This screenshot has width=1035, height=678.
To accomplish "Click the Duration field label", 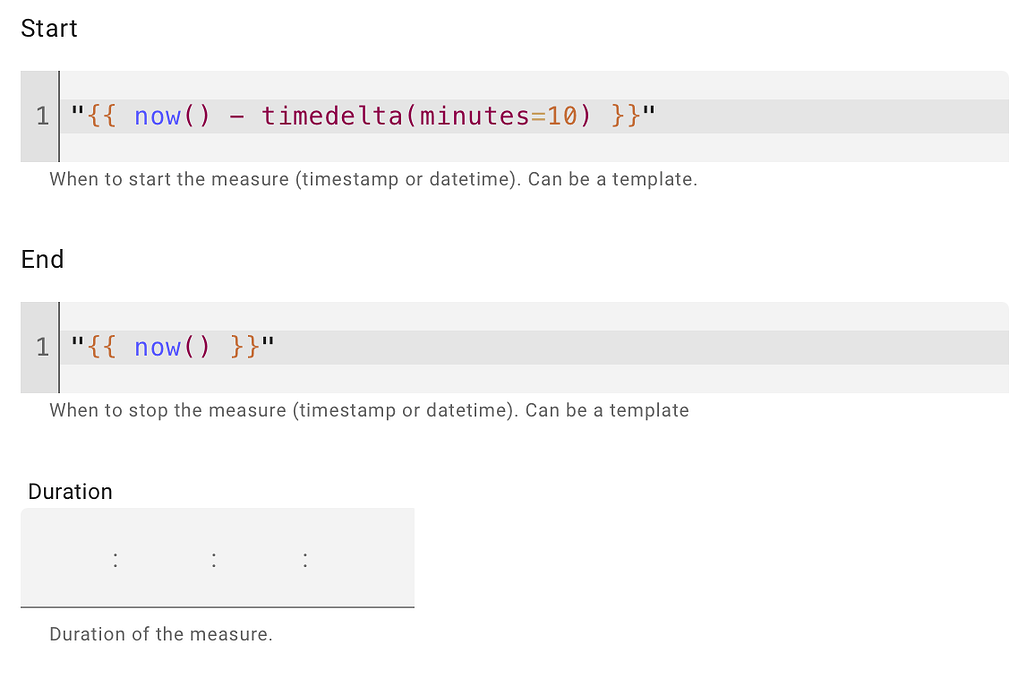I will click(70, 492).
